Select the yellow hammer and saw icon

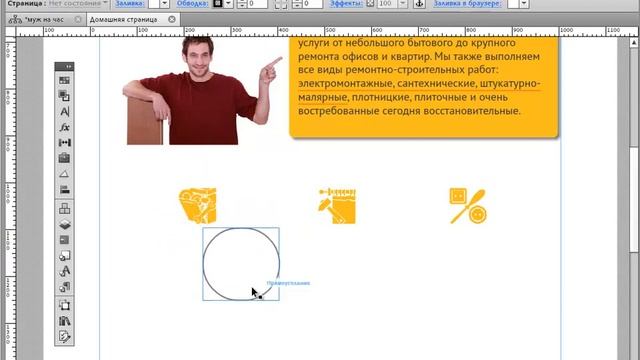tap(337, 205)
